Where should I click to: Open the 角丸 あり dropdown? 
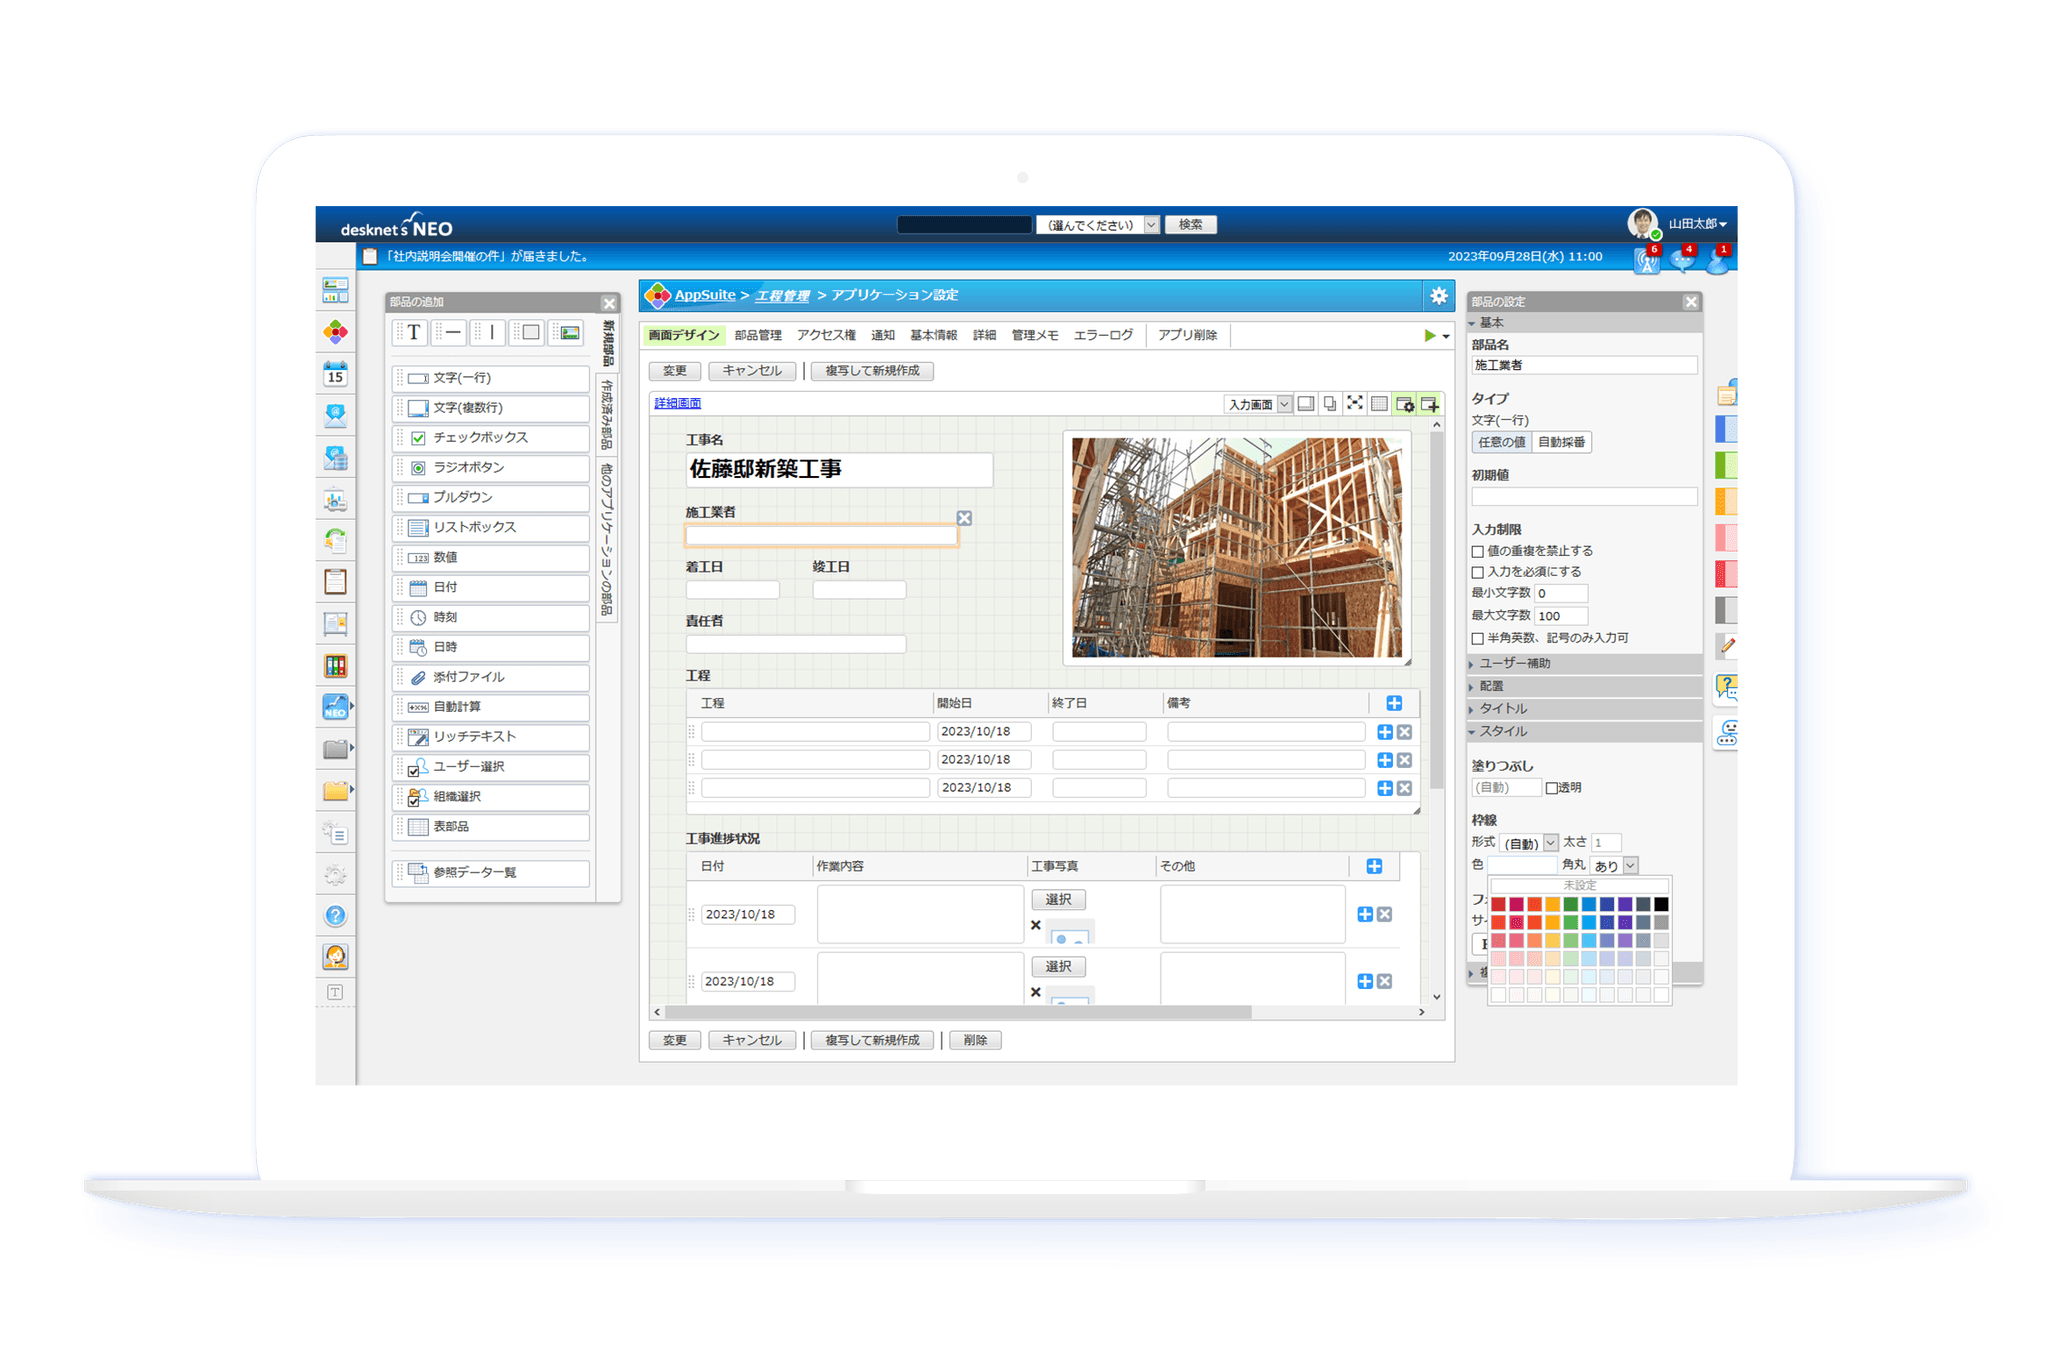[x=1615, y=865]
